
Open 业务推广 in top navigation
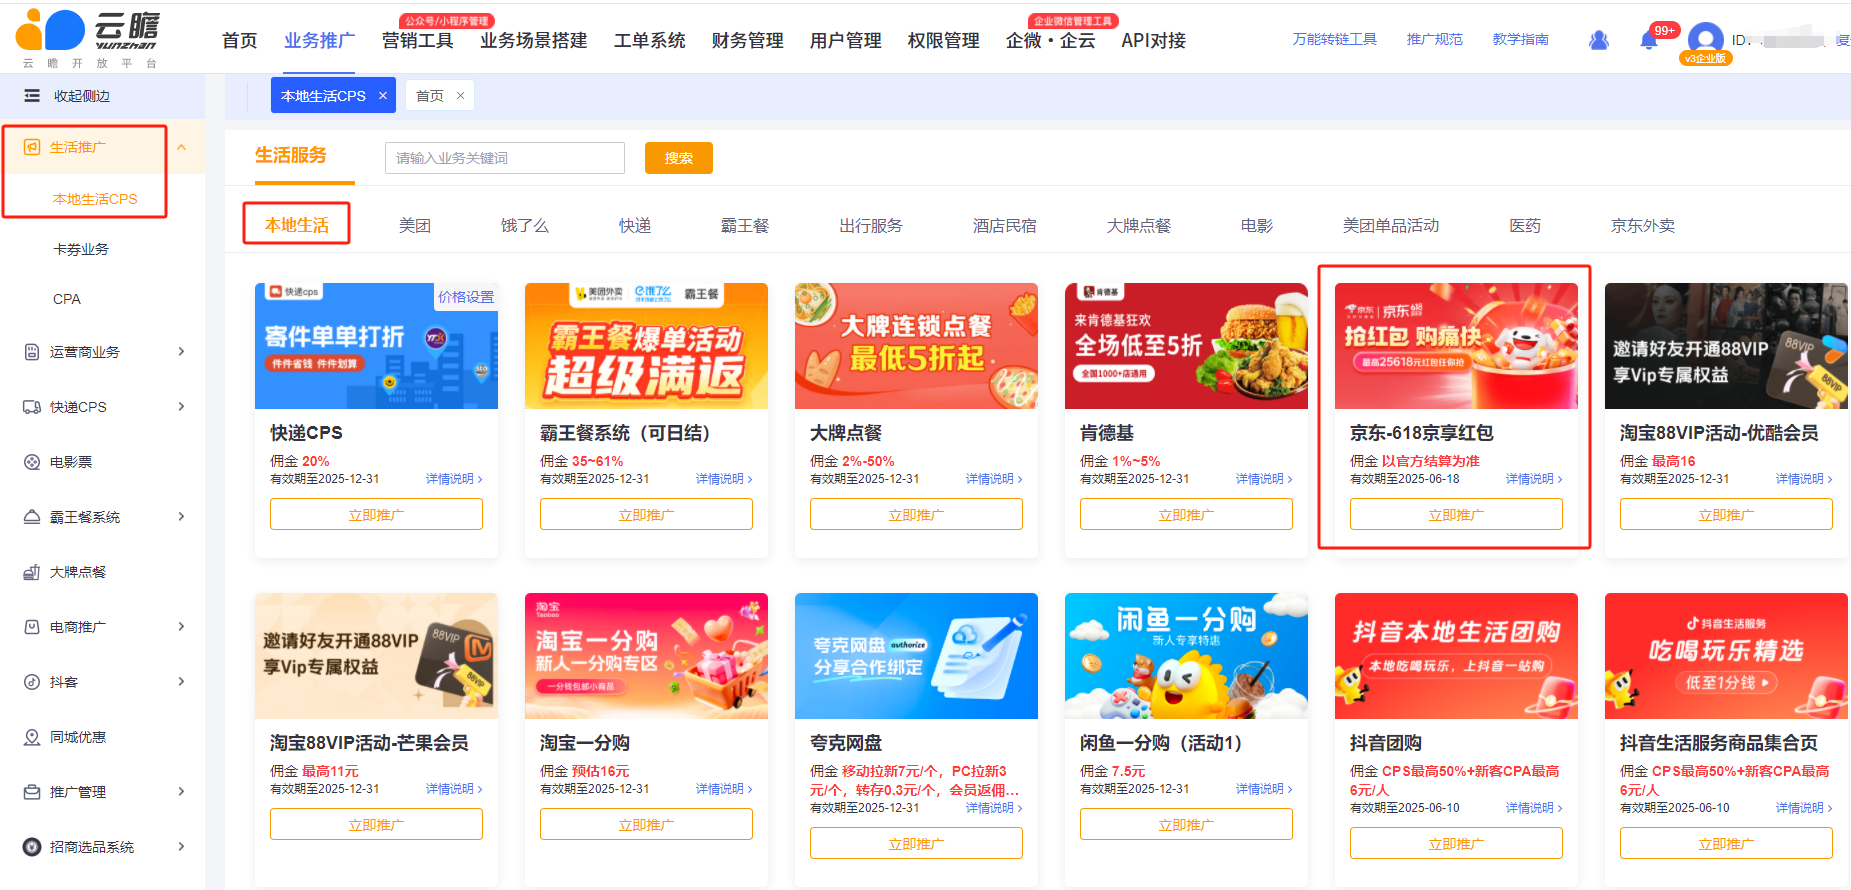(x=319, y=41)
